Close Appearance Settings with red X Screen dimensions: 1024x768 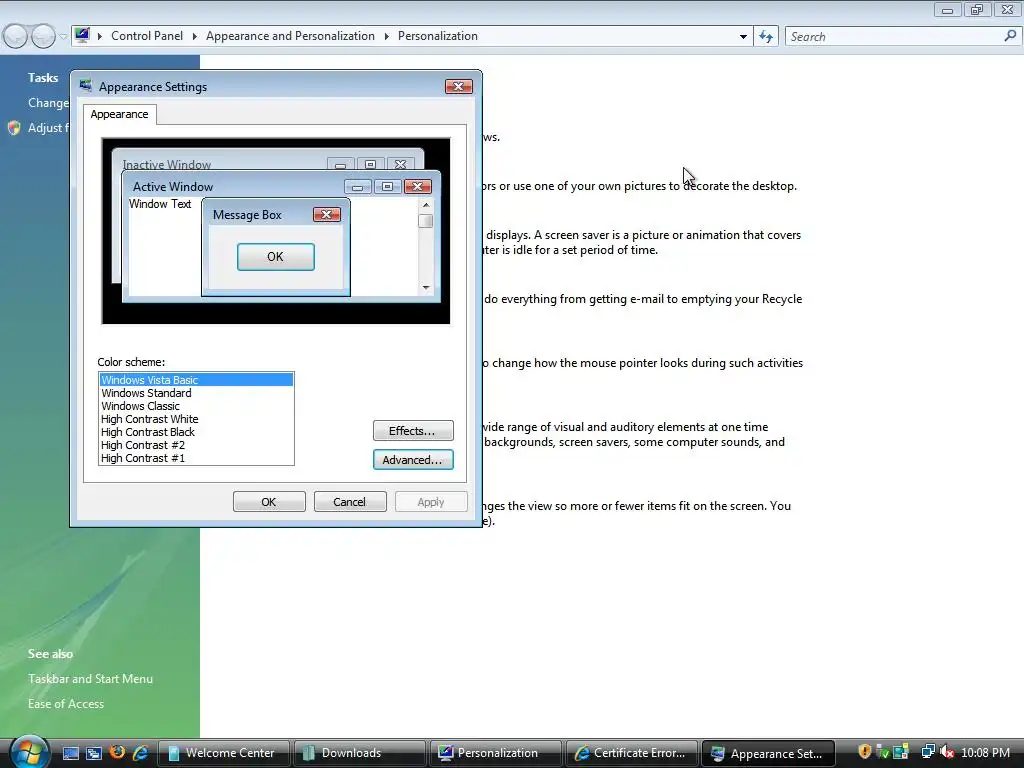point(458,86)
